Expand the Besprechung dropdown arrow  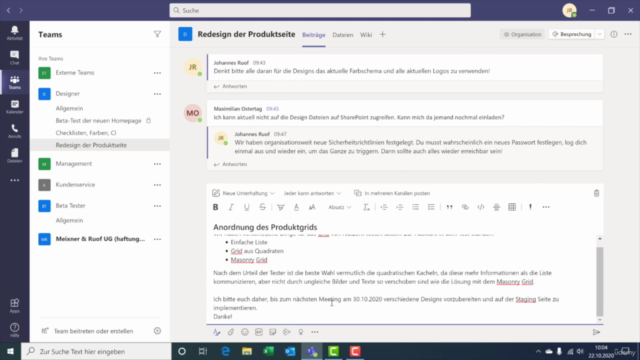600,34
